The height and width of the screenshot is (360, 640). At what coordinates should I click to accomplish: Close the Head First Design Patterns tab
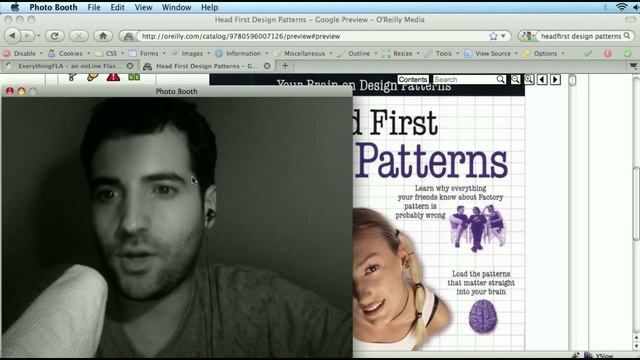coord(267,66)
